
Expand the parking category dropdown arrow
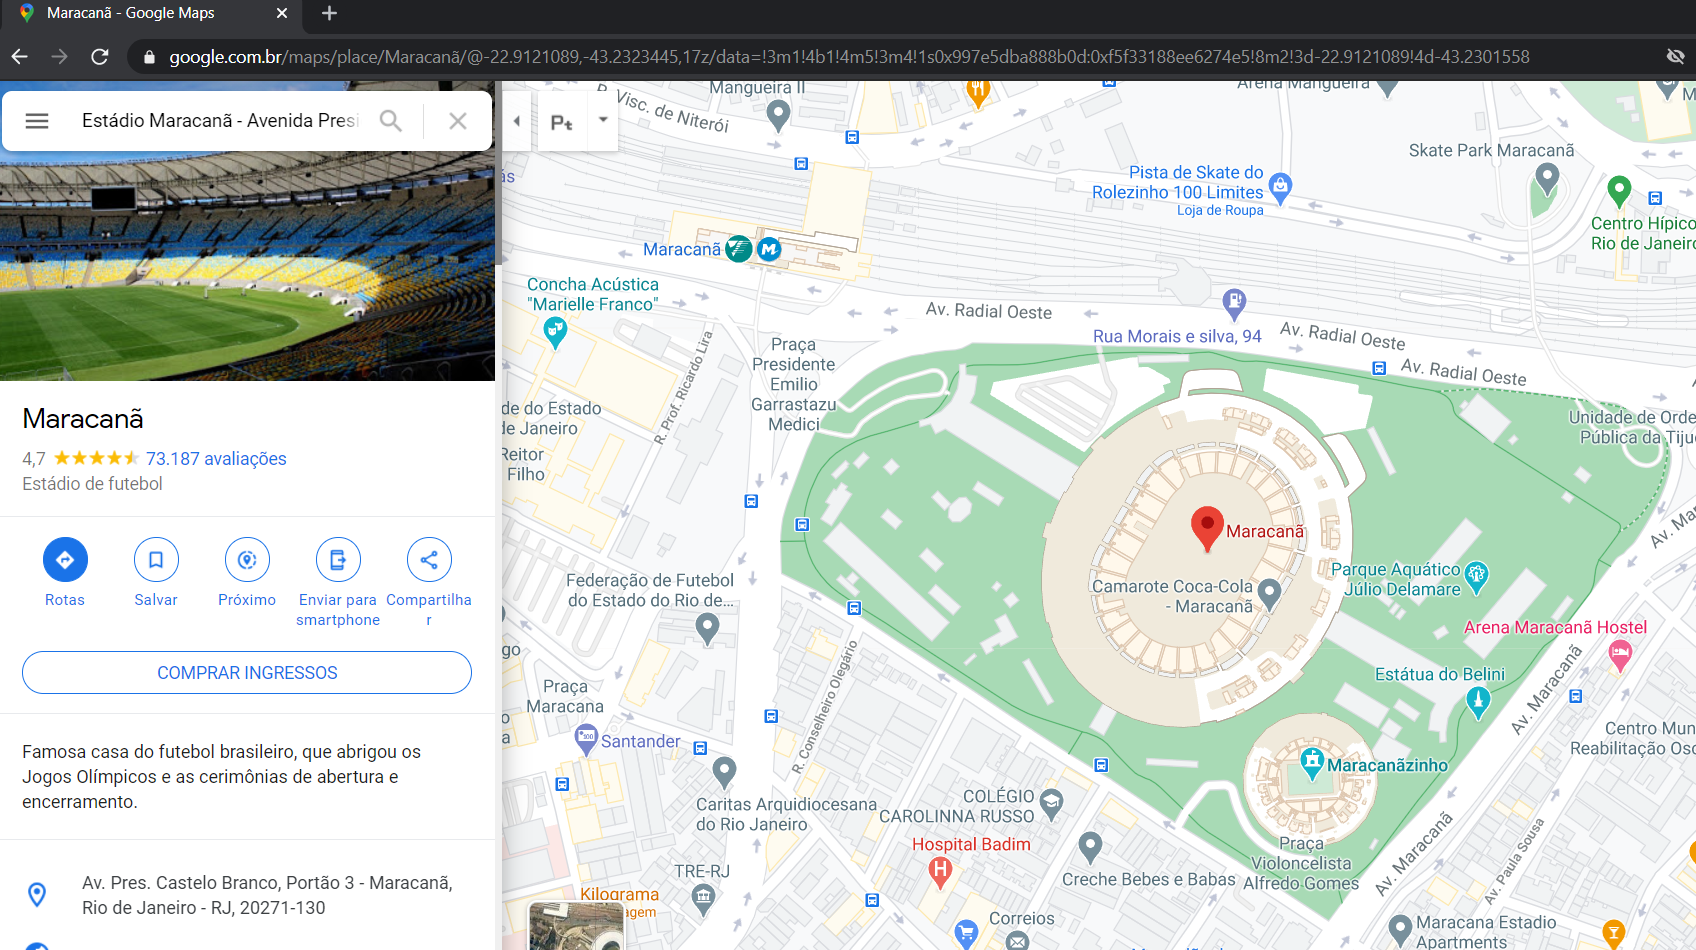[x=603, y=120]
